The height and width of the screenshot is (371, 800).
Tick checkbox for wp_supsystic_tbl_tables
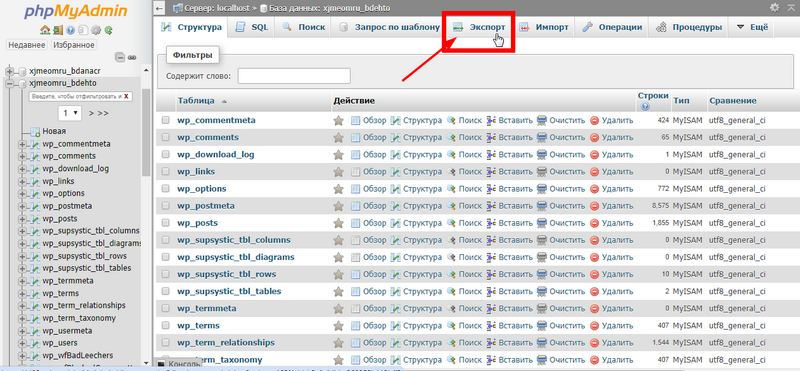[165, 291]
